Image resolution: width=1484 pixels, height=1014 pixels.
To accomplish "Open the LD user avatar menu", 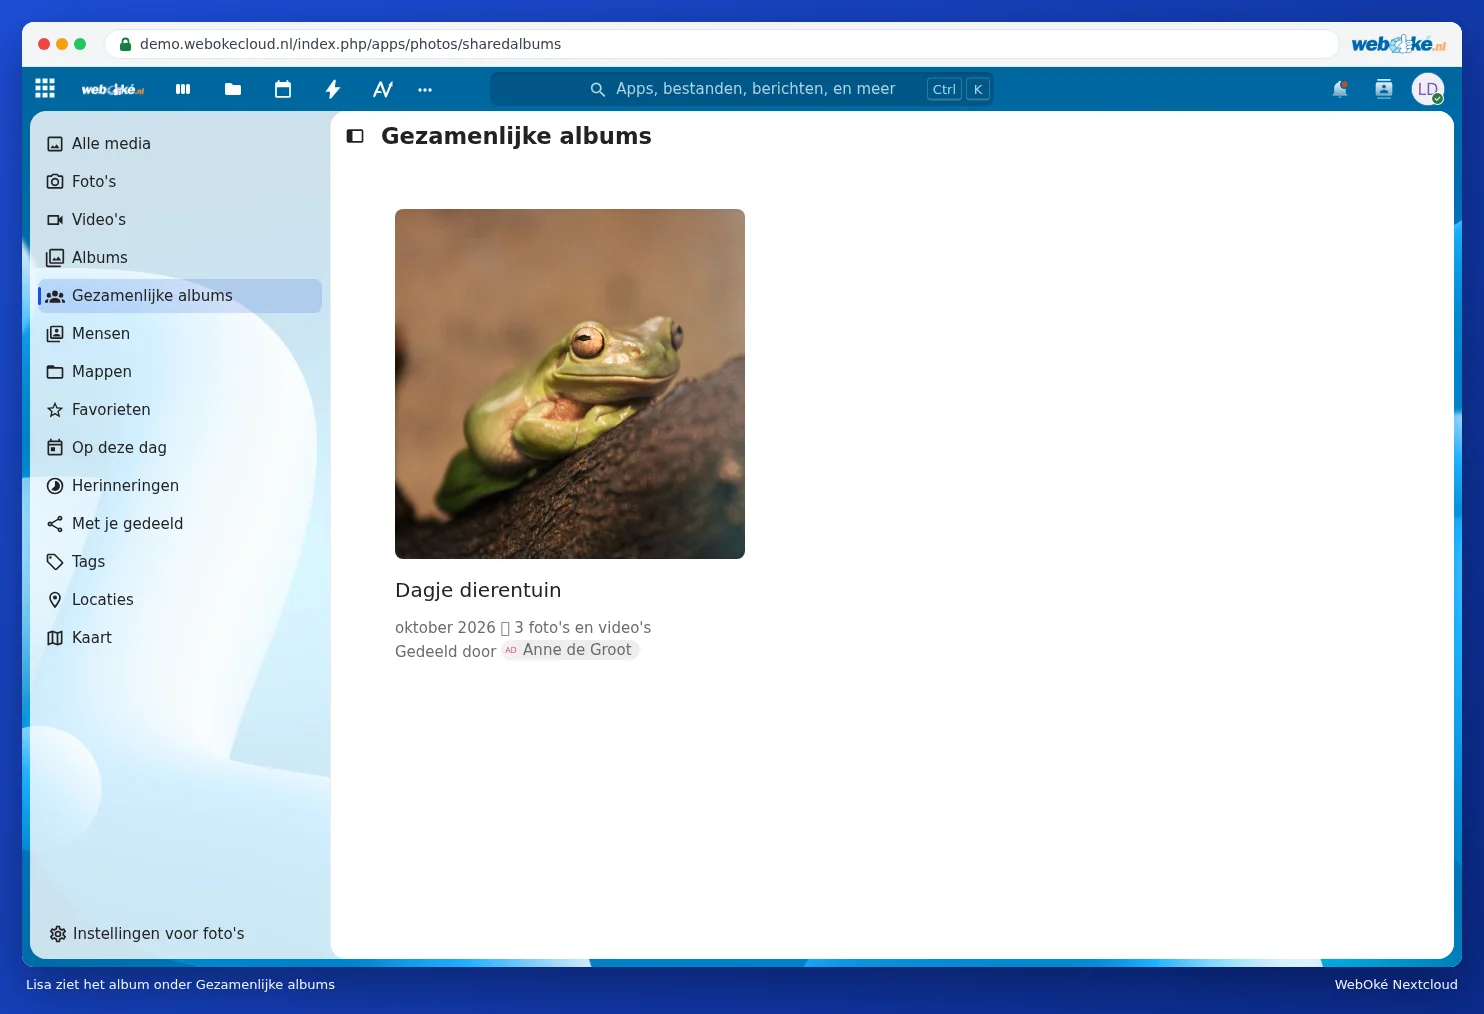I will point(1428,89).
